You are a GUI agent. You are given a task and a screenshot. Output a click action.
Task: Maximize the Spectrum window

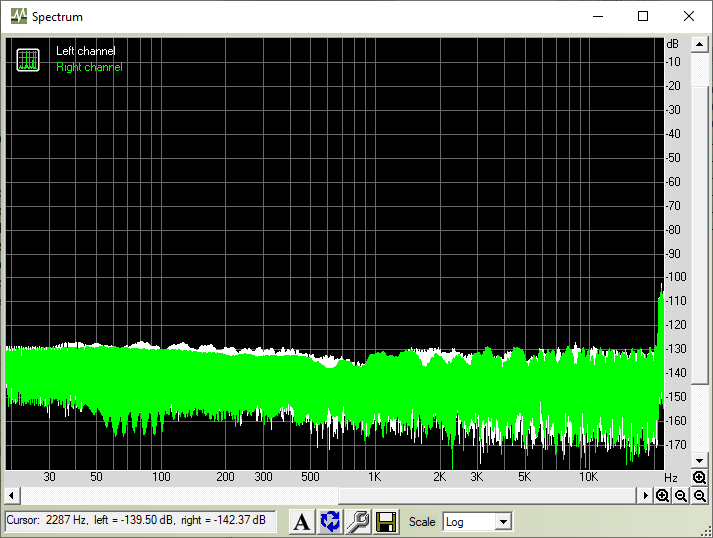(x=643, y=16)
